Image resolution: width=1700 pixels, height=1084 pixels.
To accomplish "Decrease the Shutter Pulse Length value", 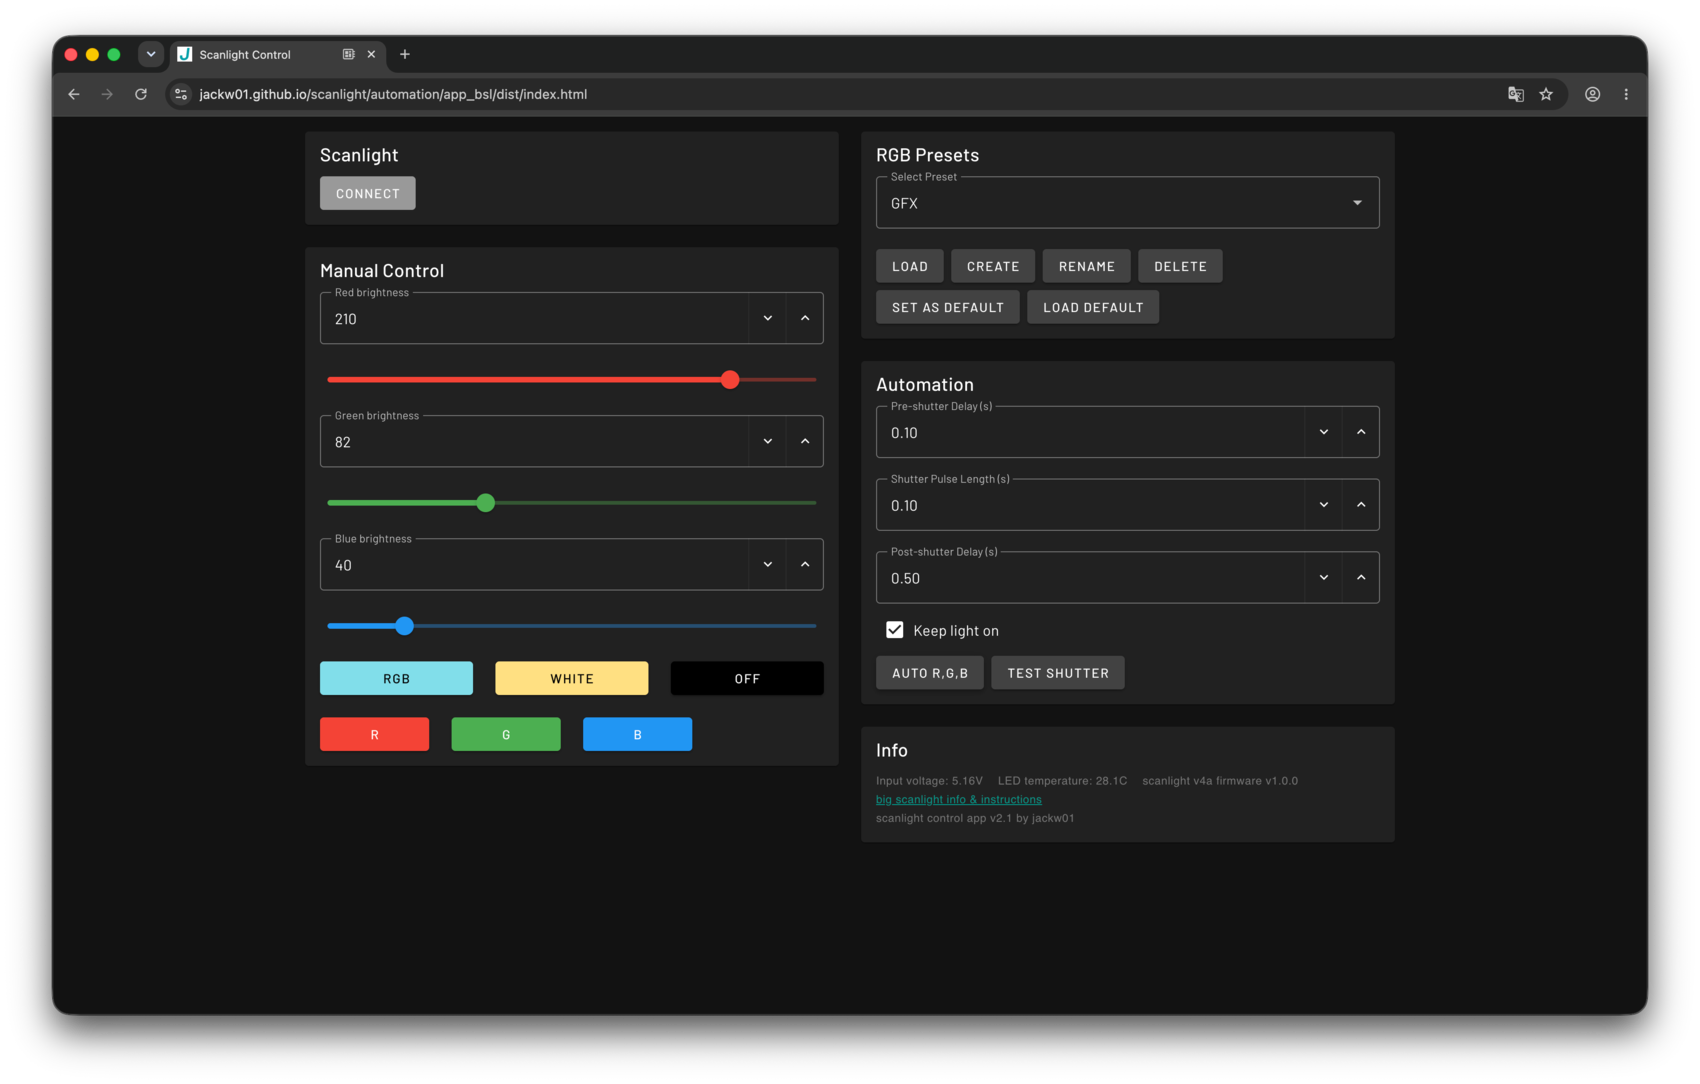I will point(1324,505).
